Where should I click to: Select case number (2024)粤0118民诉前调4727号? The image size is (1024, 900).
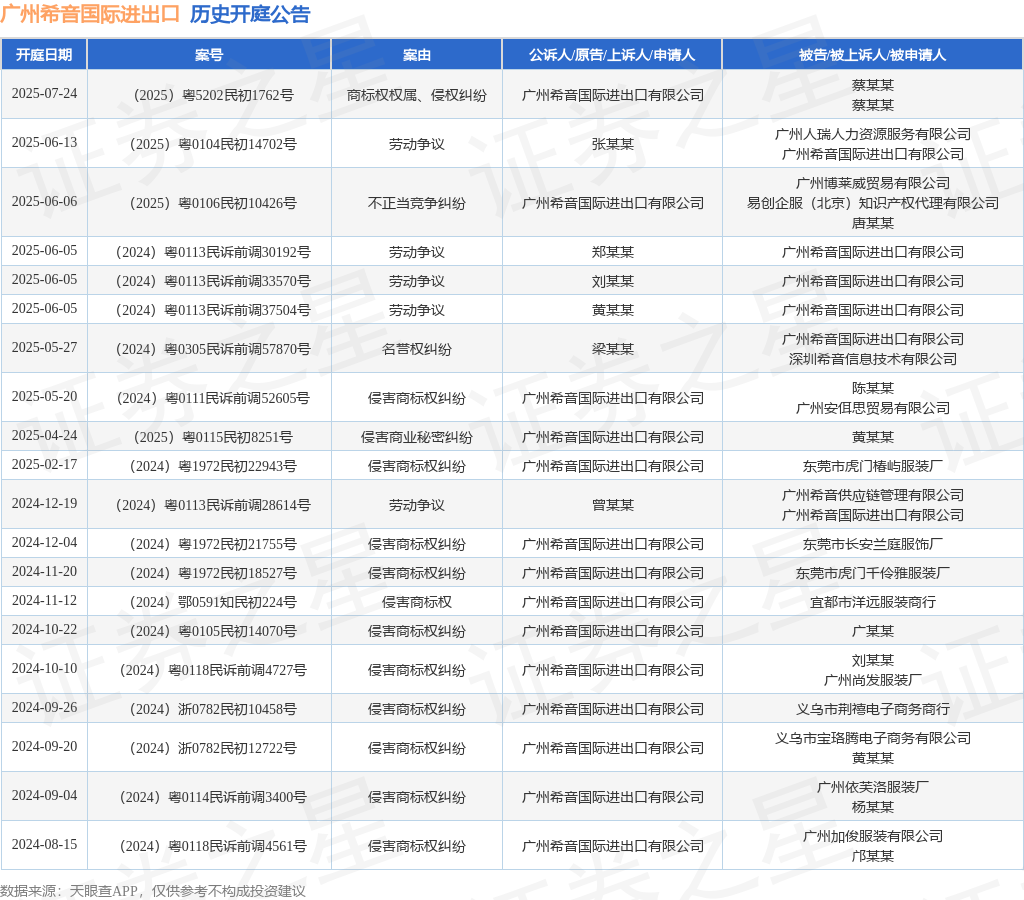click(x=214, y=670)
